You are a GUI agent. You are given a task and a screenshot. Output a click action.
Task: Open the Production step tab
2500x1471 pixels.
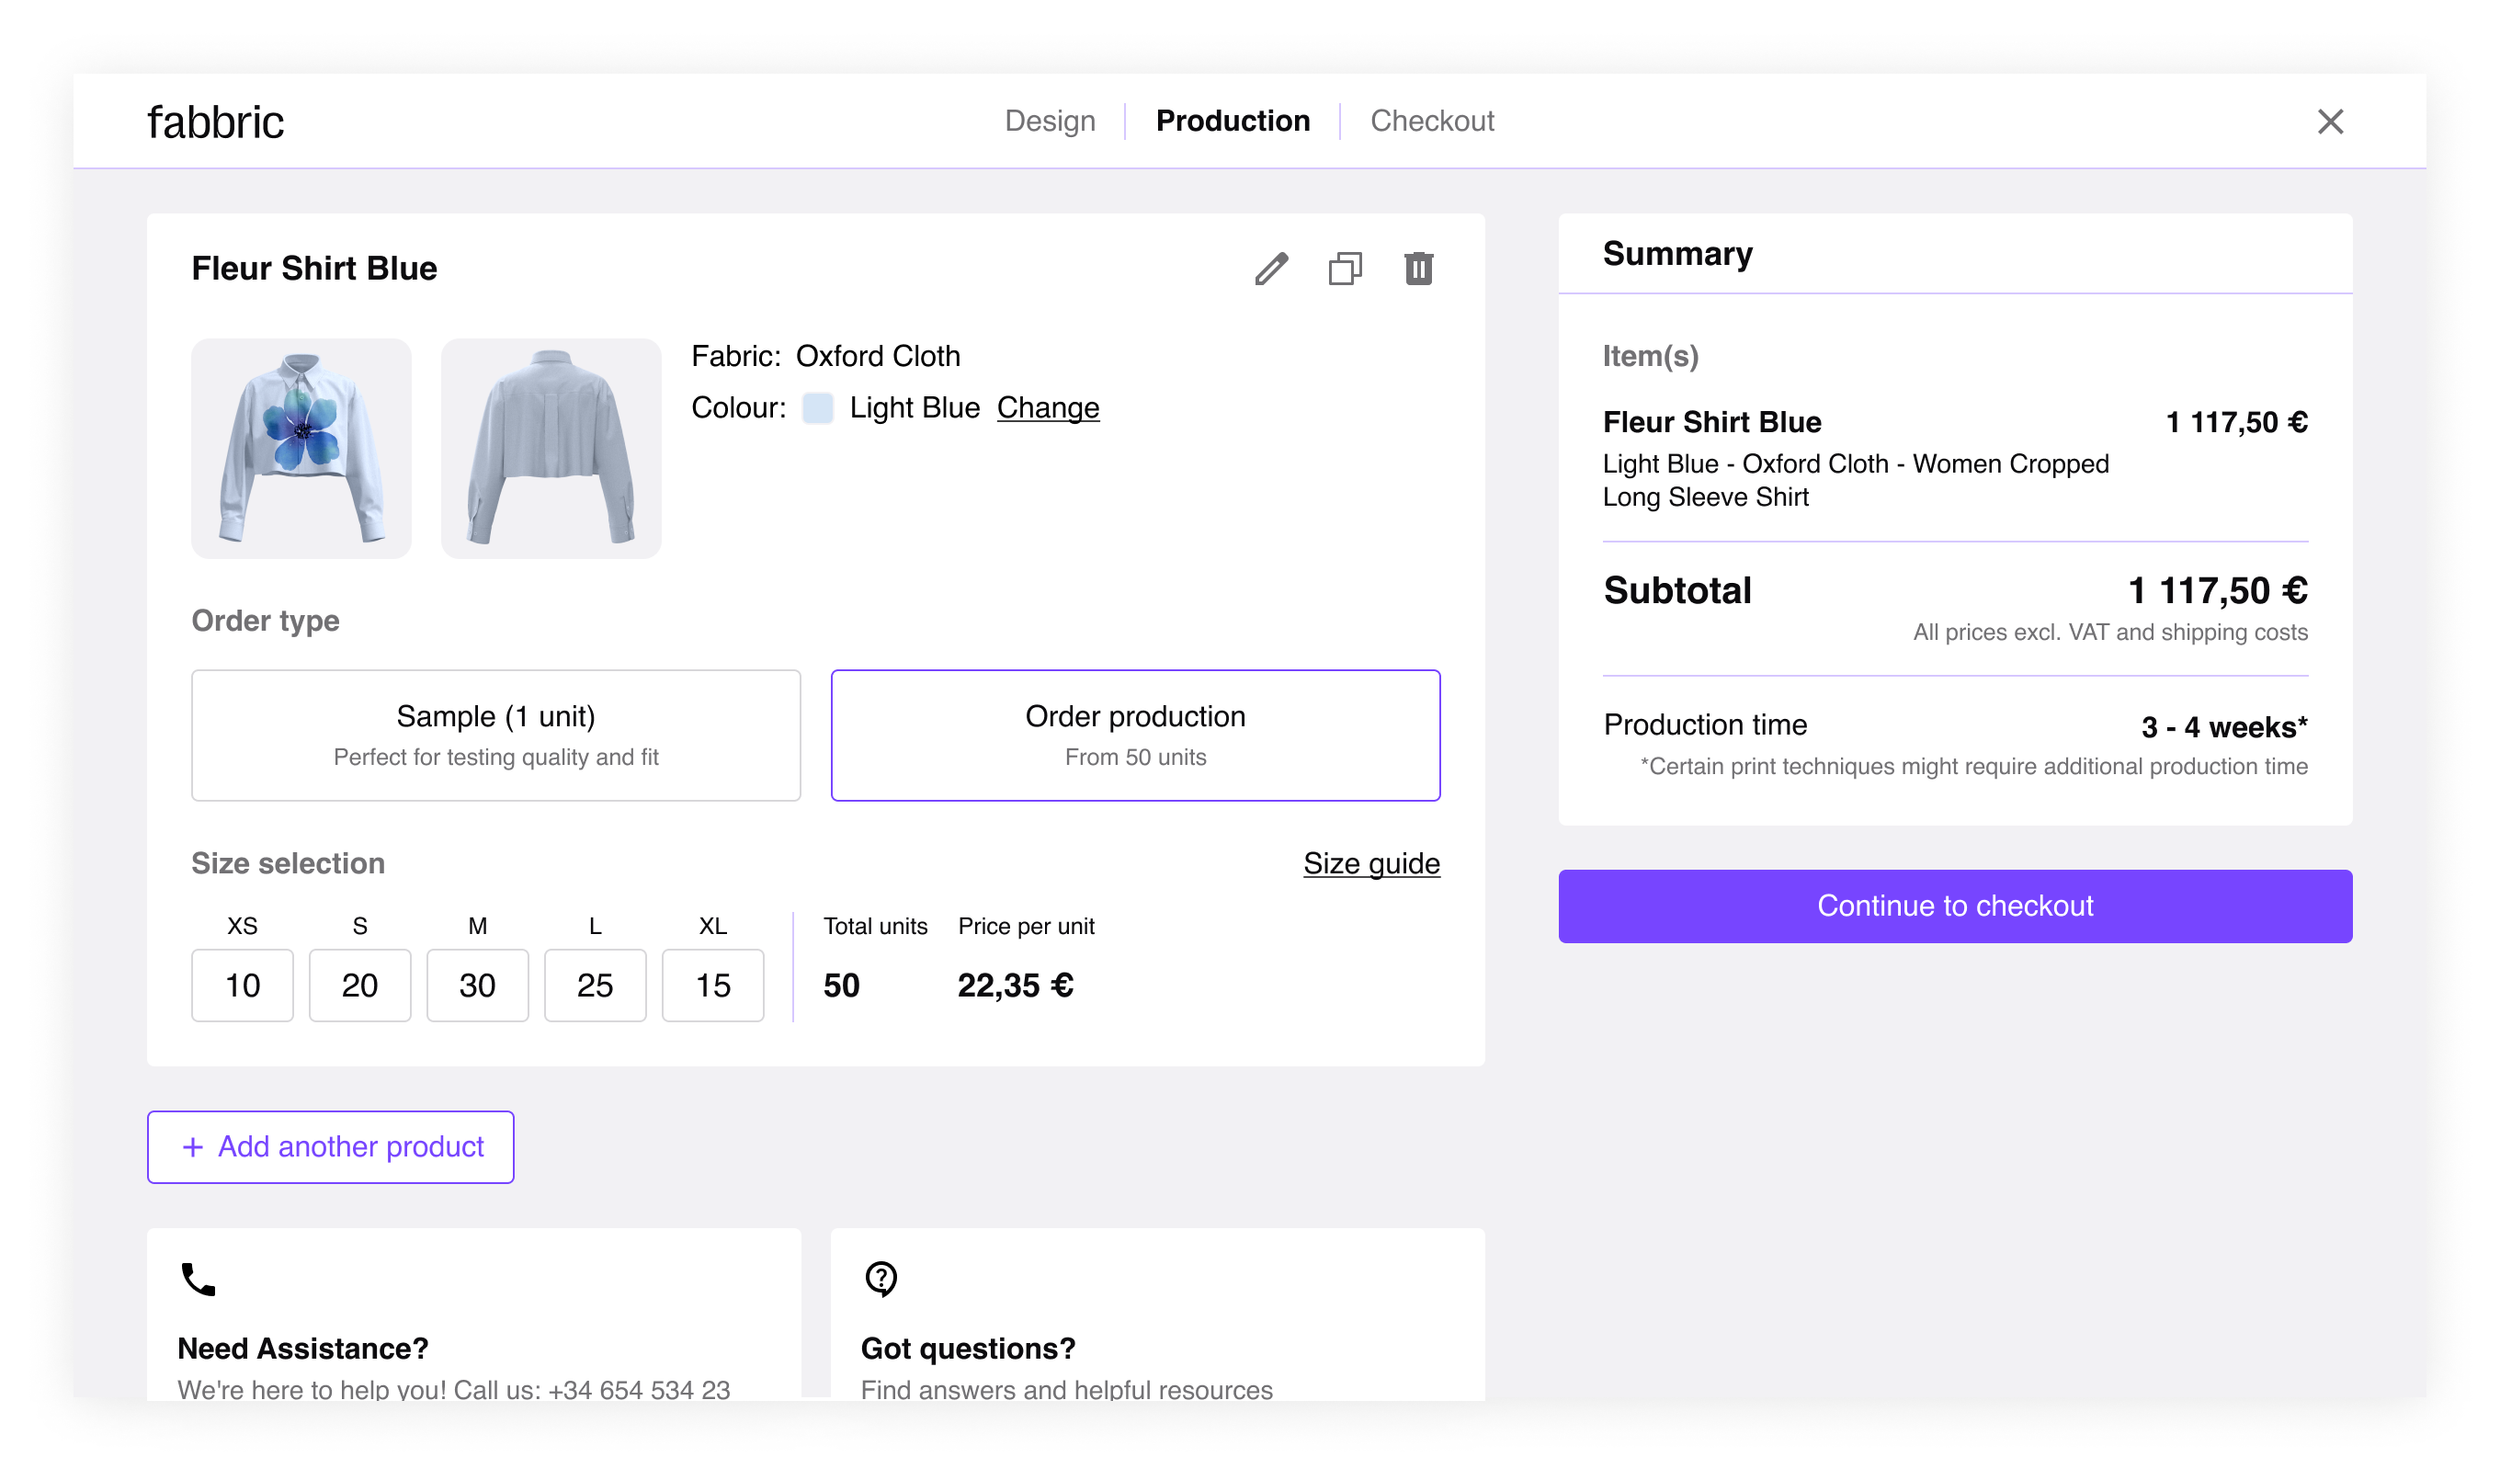pyautogui.click(x=1232, y=121)
